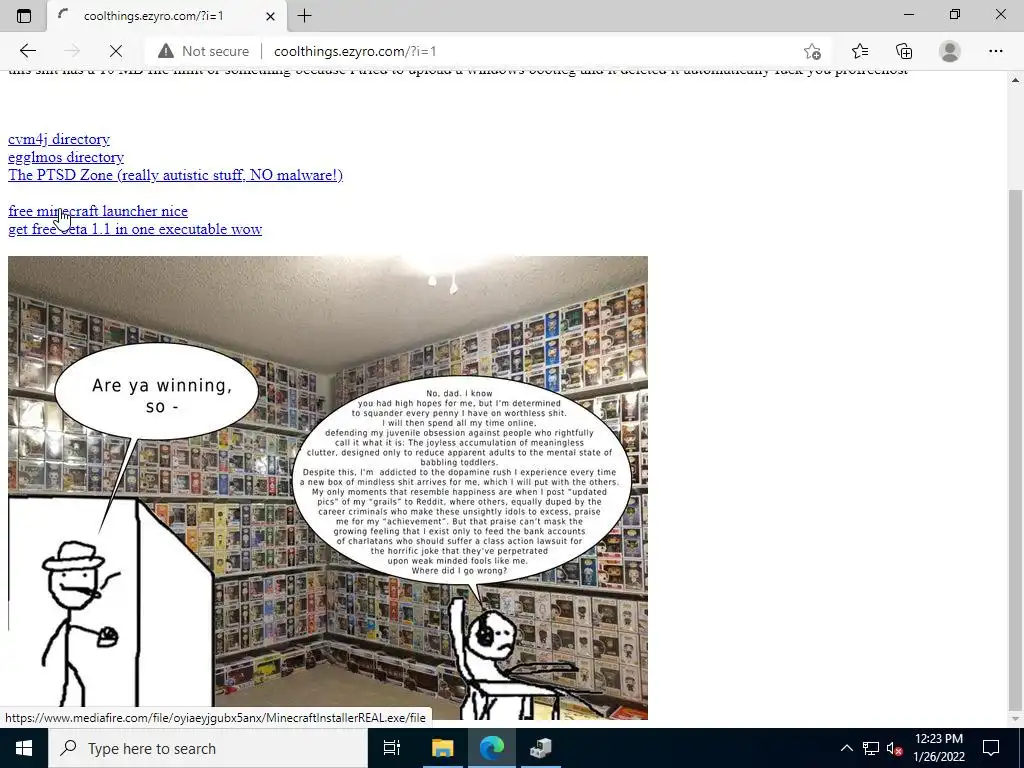Screen dimensions: 1024x768
Task: Open Task View from taskbar
Action: tap(392, 748)
